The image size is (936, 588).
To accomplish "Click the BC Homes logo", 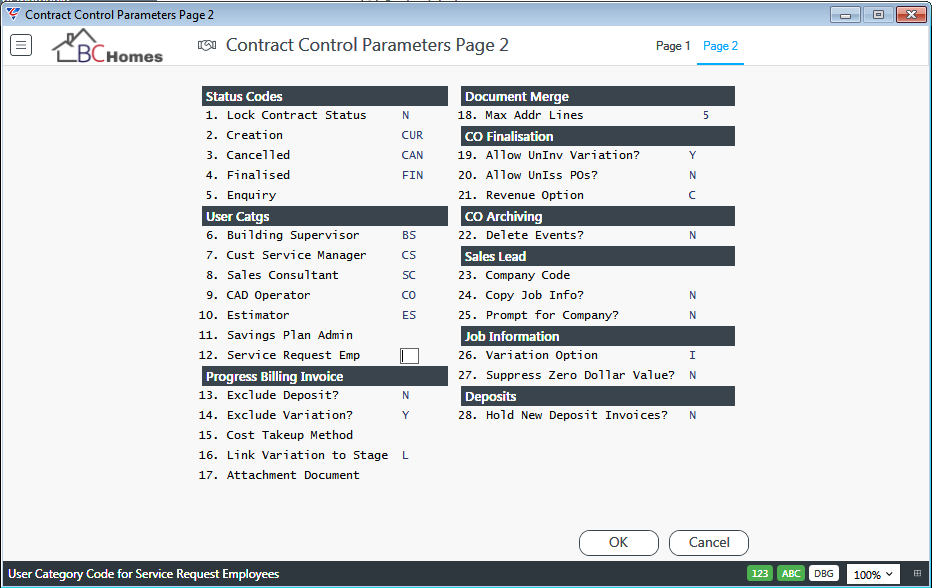I will [x=107, y=46].
